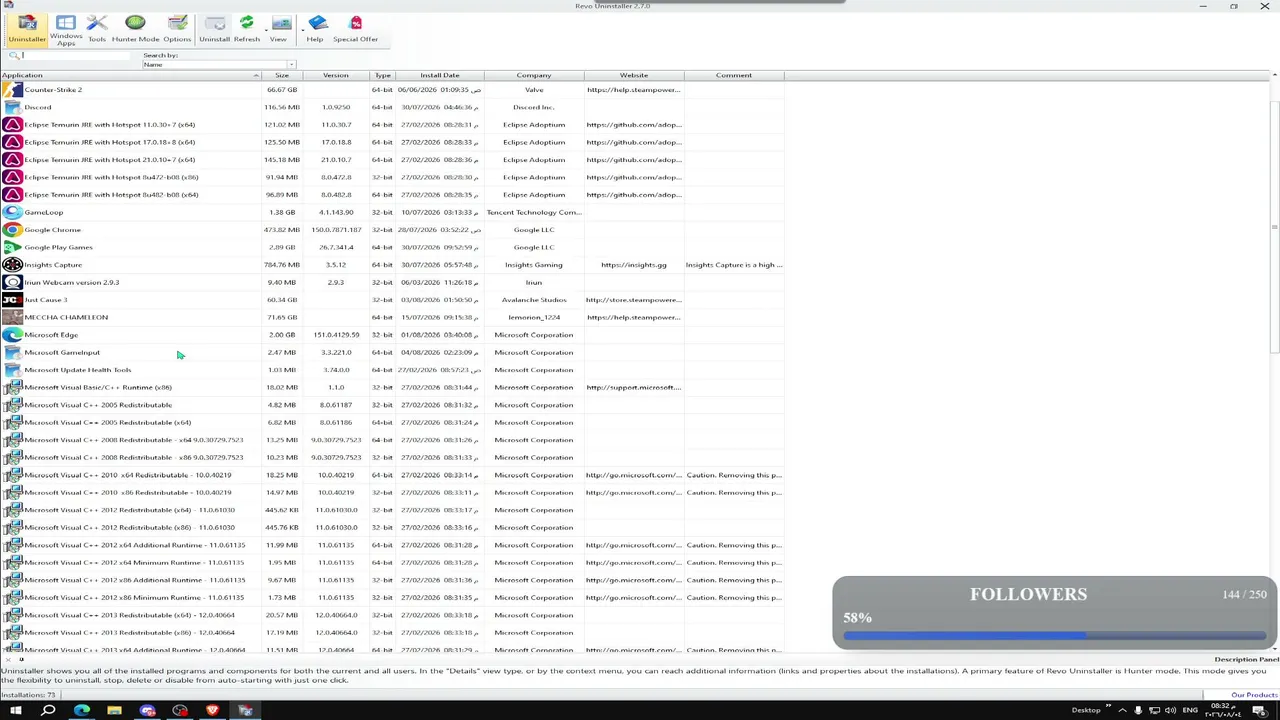Select the MECCHA CHAMELEON icon
This screenshot has width=1280, height=720.
pos(12,317)
